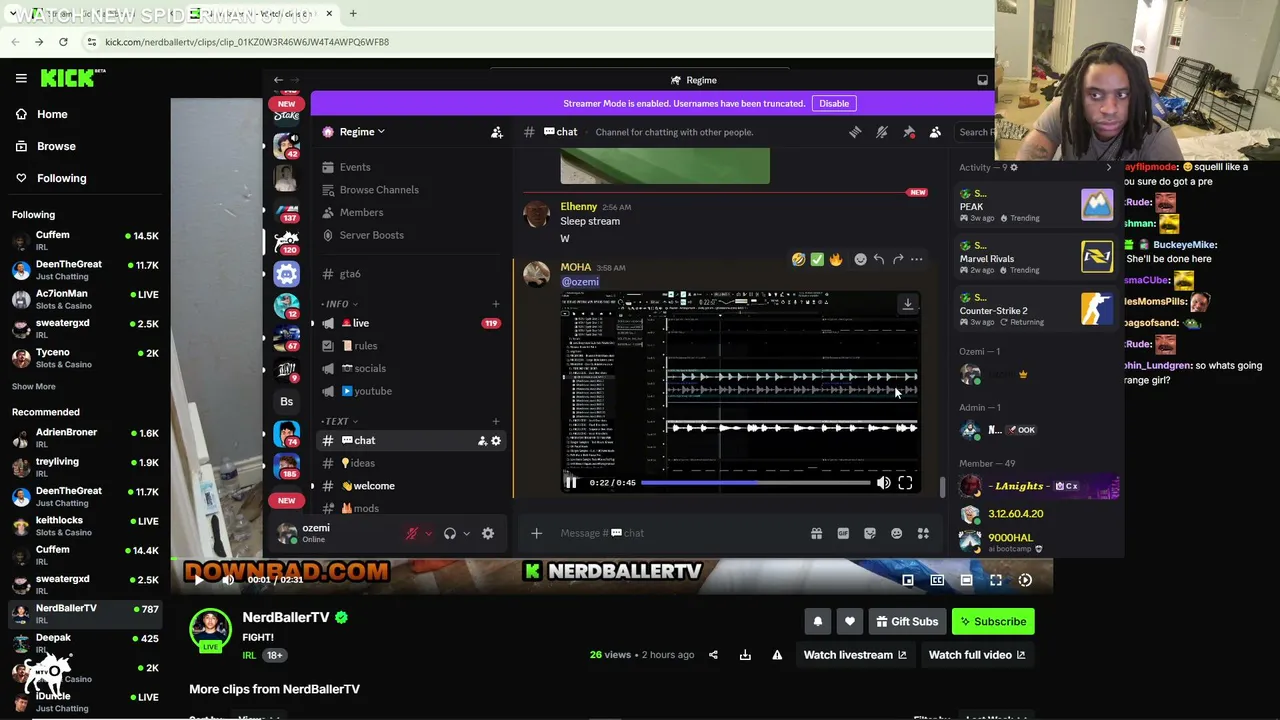Disable Discord Streamer Mode

(834, 104)
